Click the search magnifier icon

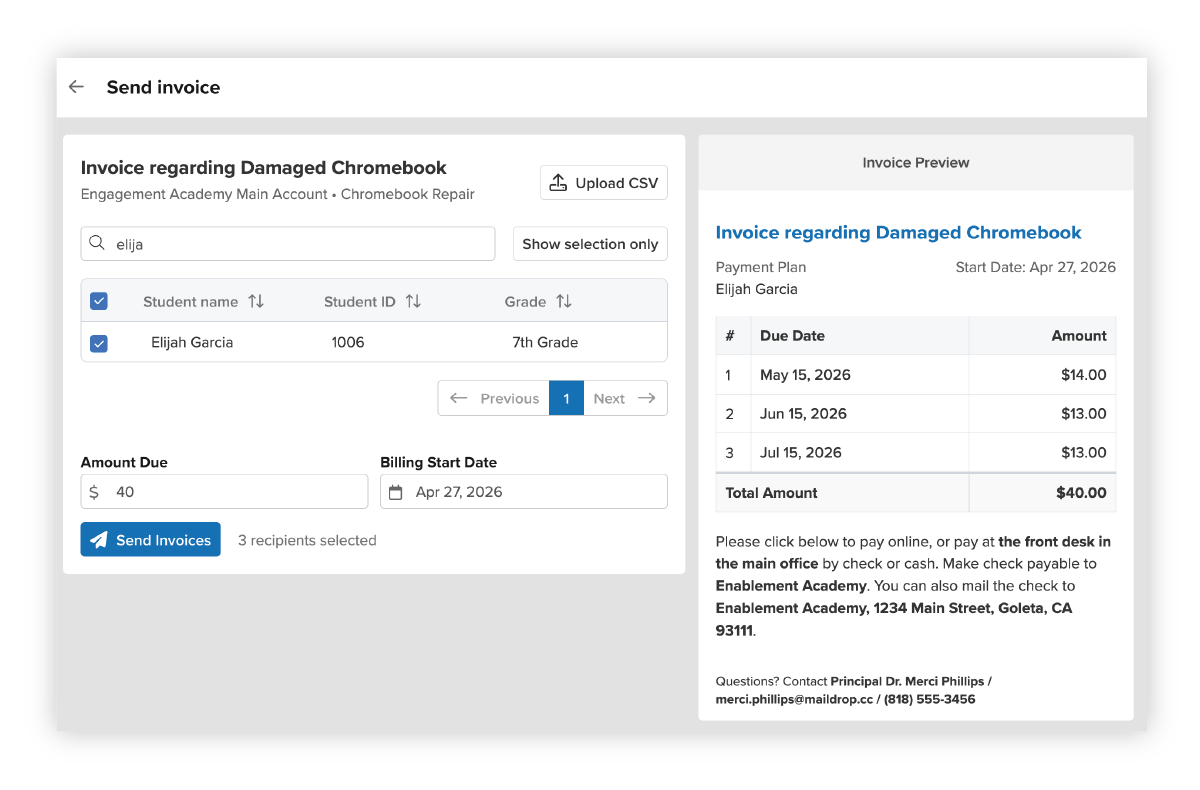pos(97,243)
